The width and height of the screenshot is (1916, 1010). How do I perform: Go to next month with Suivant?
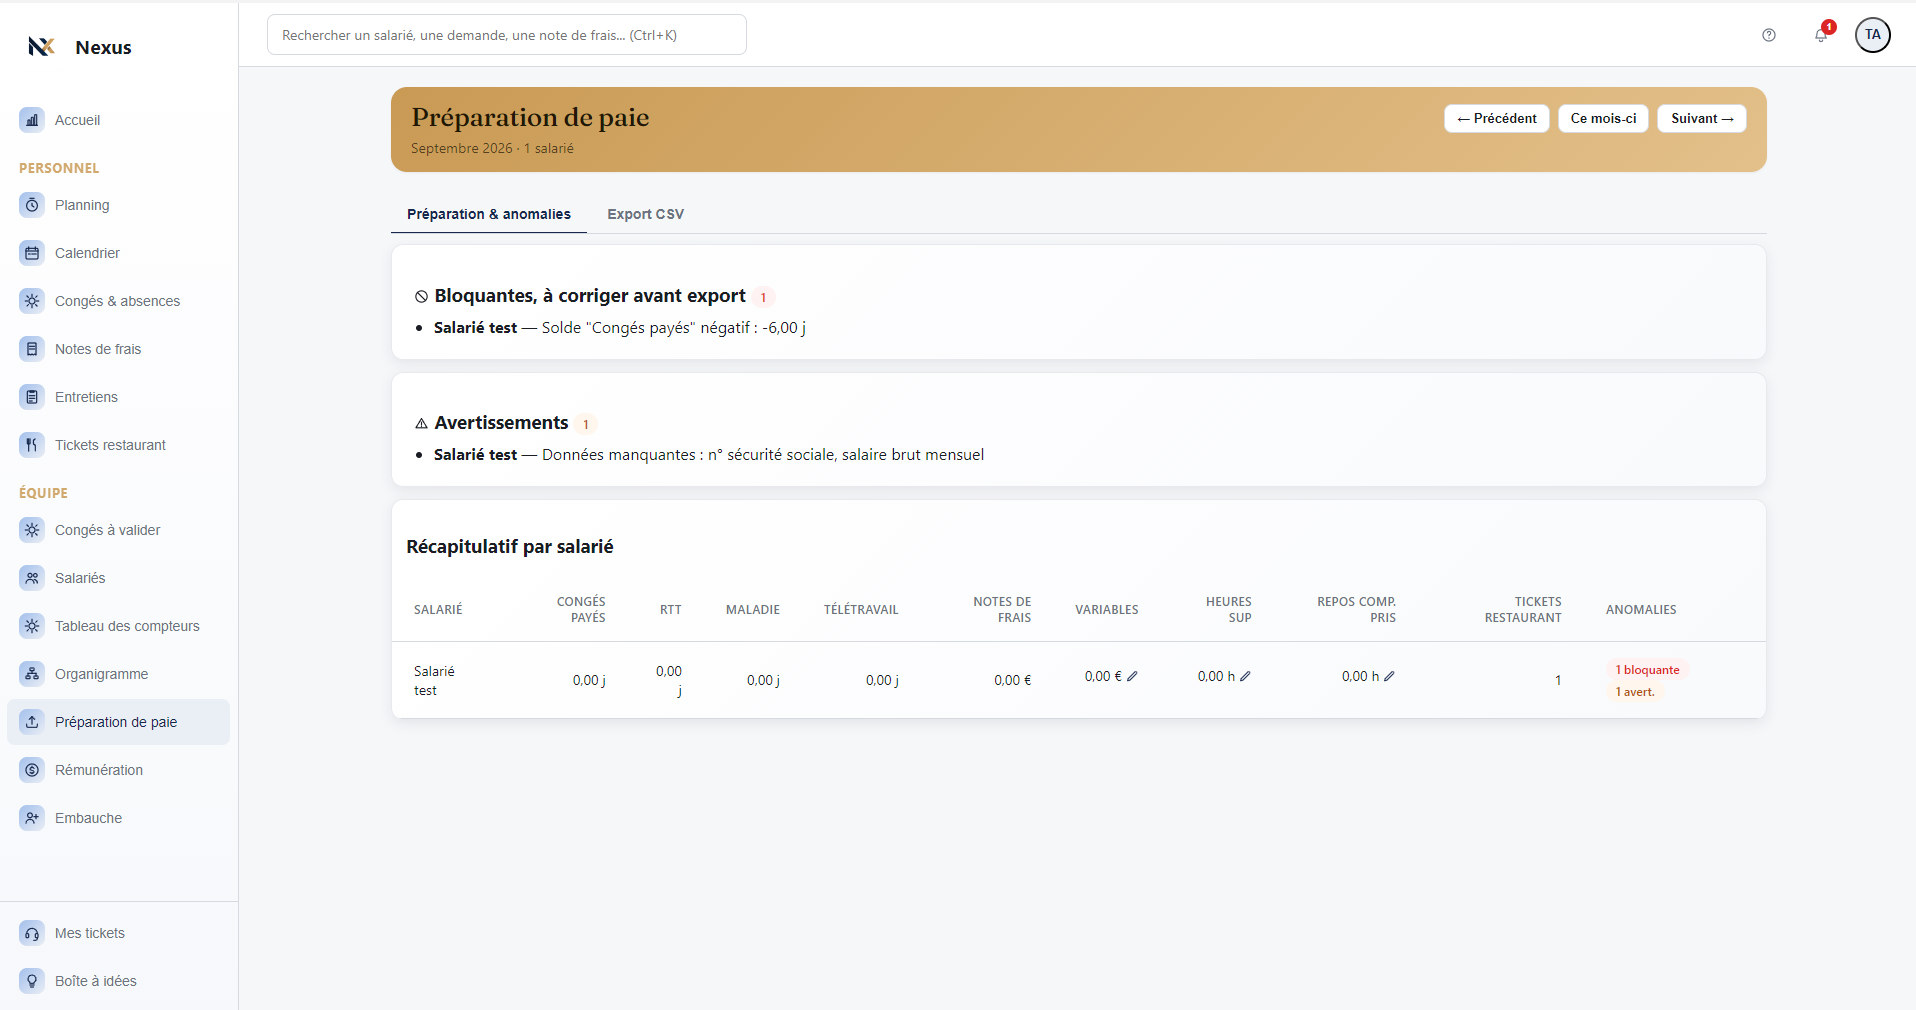(1702, 118)
